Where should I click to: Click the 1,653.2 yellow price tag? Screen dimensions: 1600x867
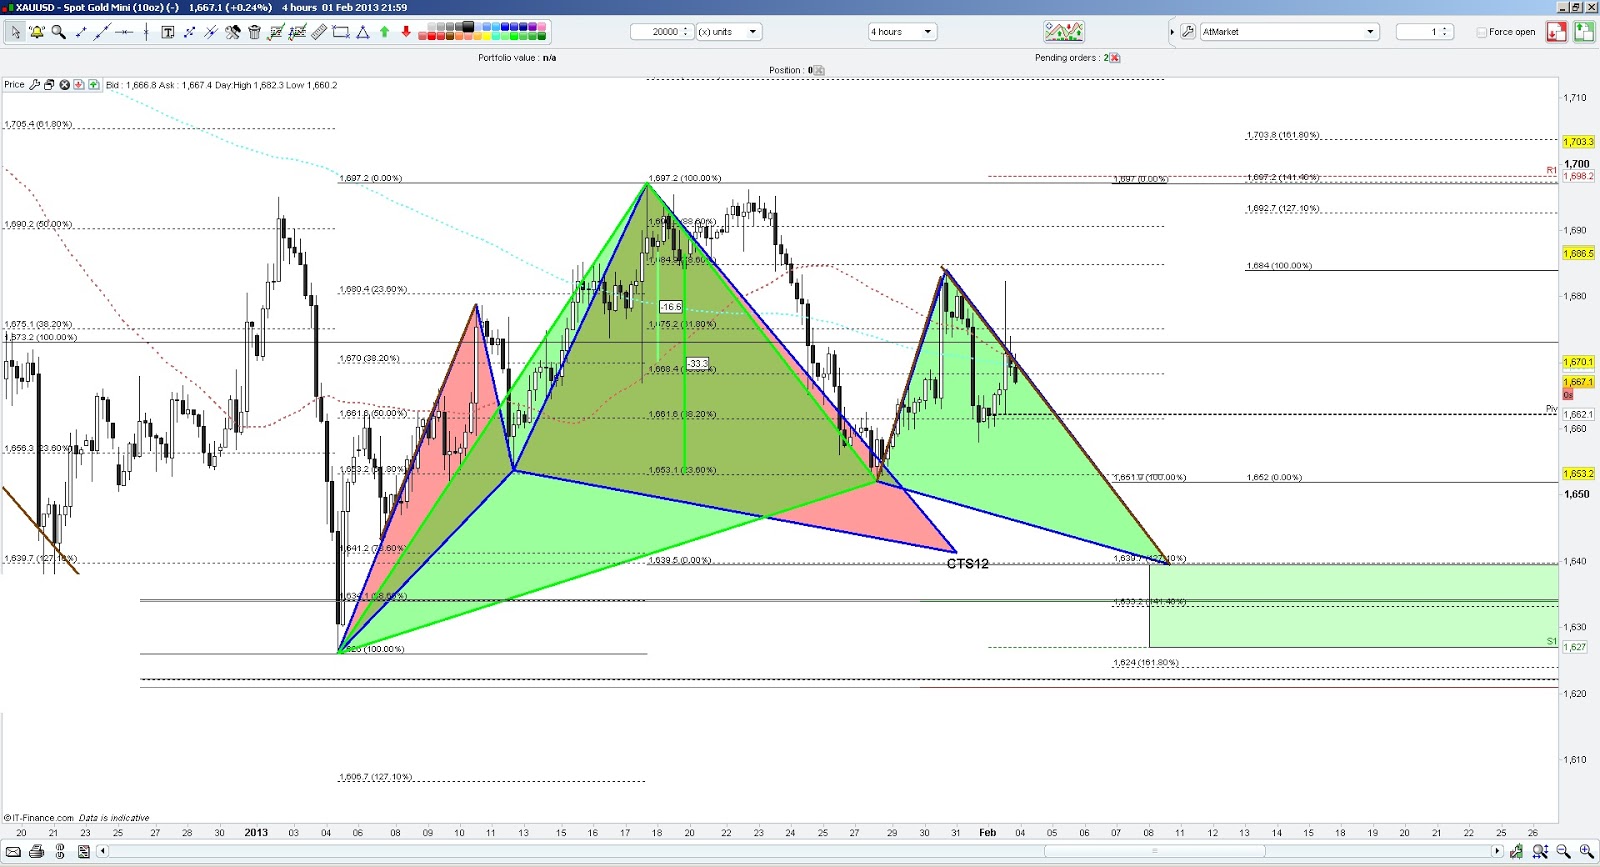pyautogui.click(x=1579, y=474)
